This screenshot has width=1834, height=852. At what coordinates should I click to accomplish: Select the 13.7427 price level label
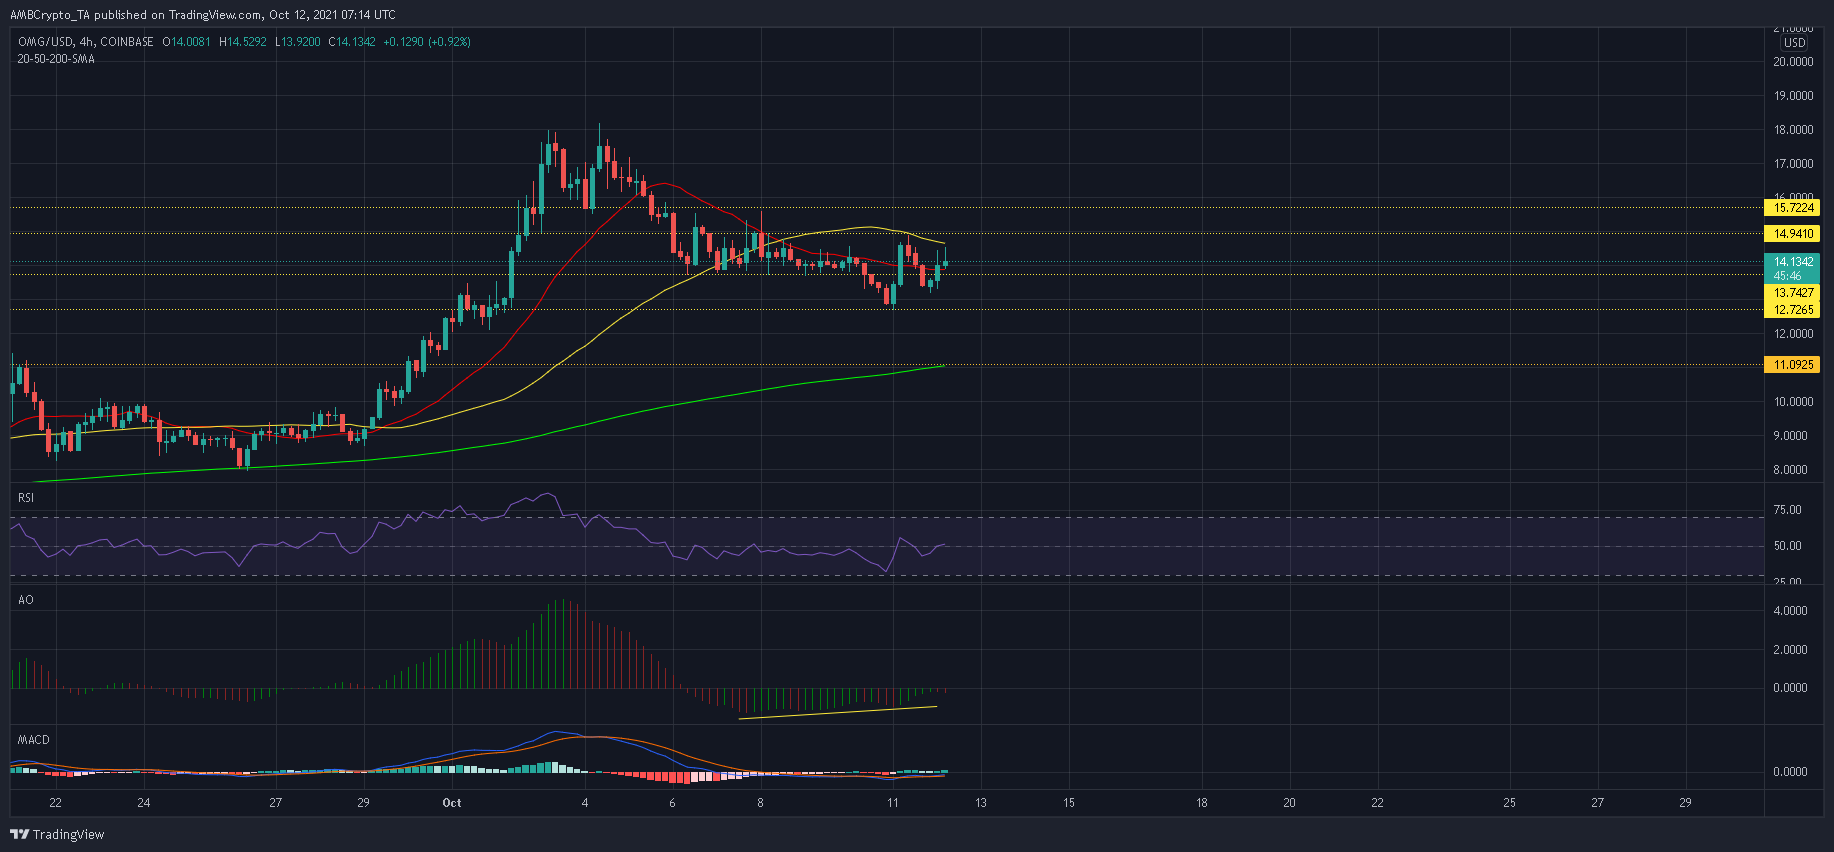1793,293
